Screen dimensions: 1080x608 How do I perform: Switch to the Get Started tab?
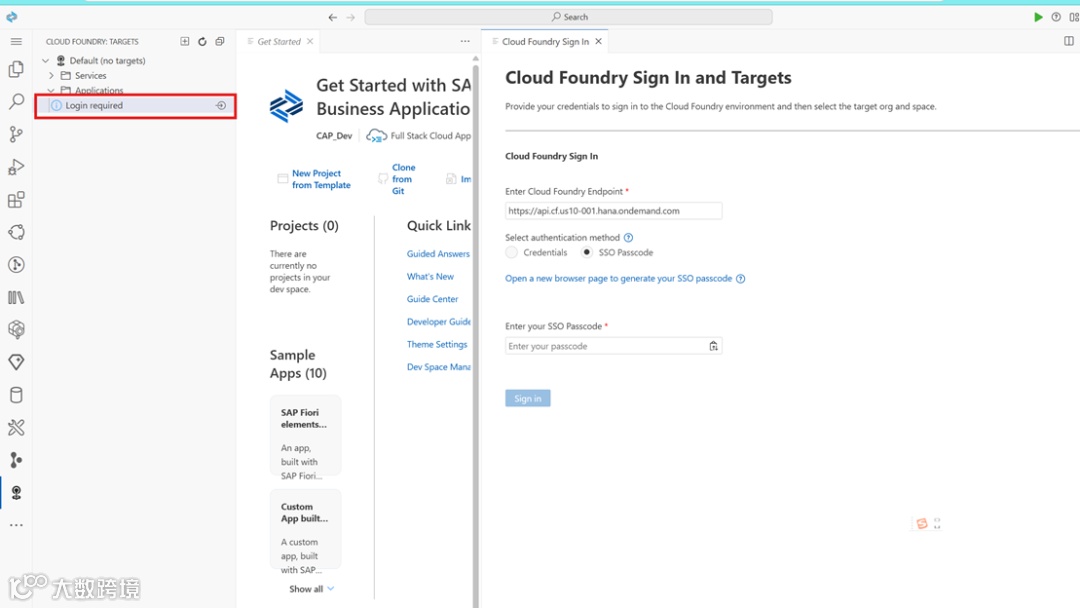point(279,41)
